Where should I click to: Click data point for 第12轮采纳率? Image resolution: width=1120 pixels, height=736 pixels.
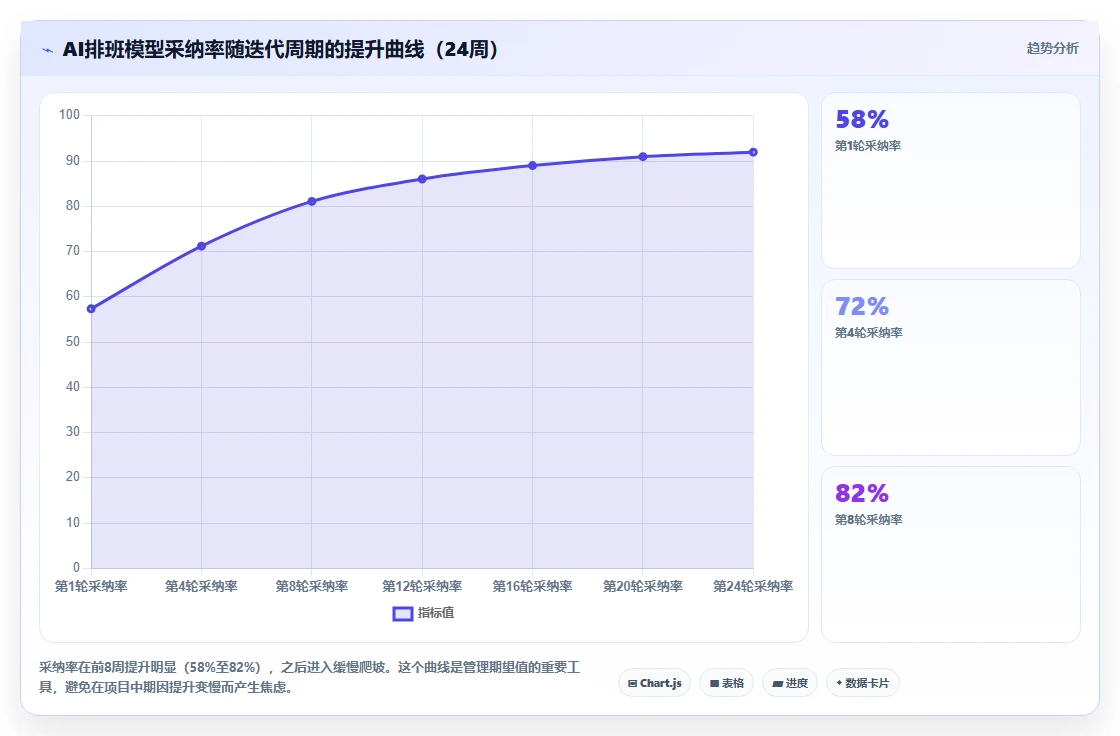(422, 179)
